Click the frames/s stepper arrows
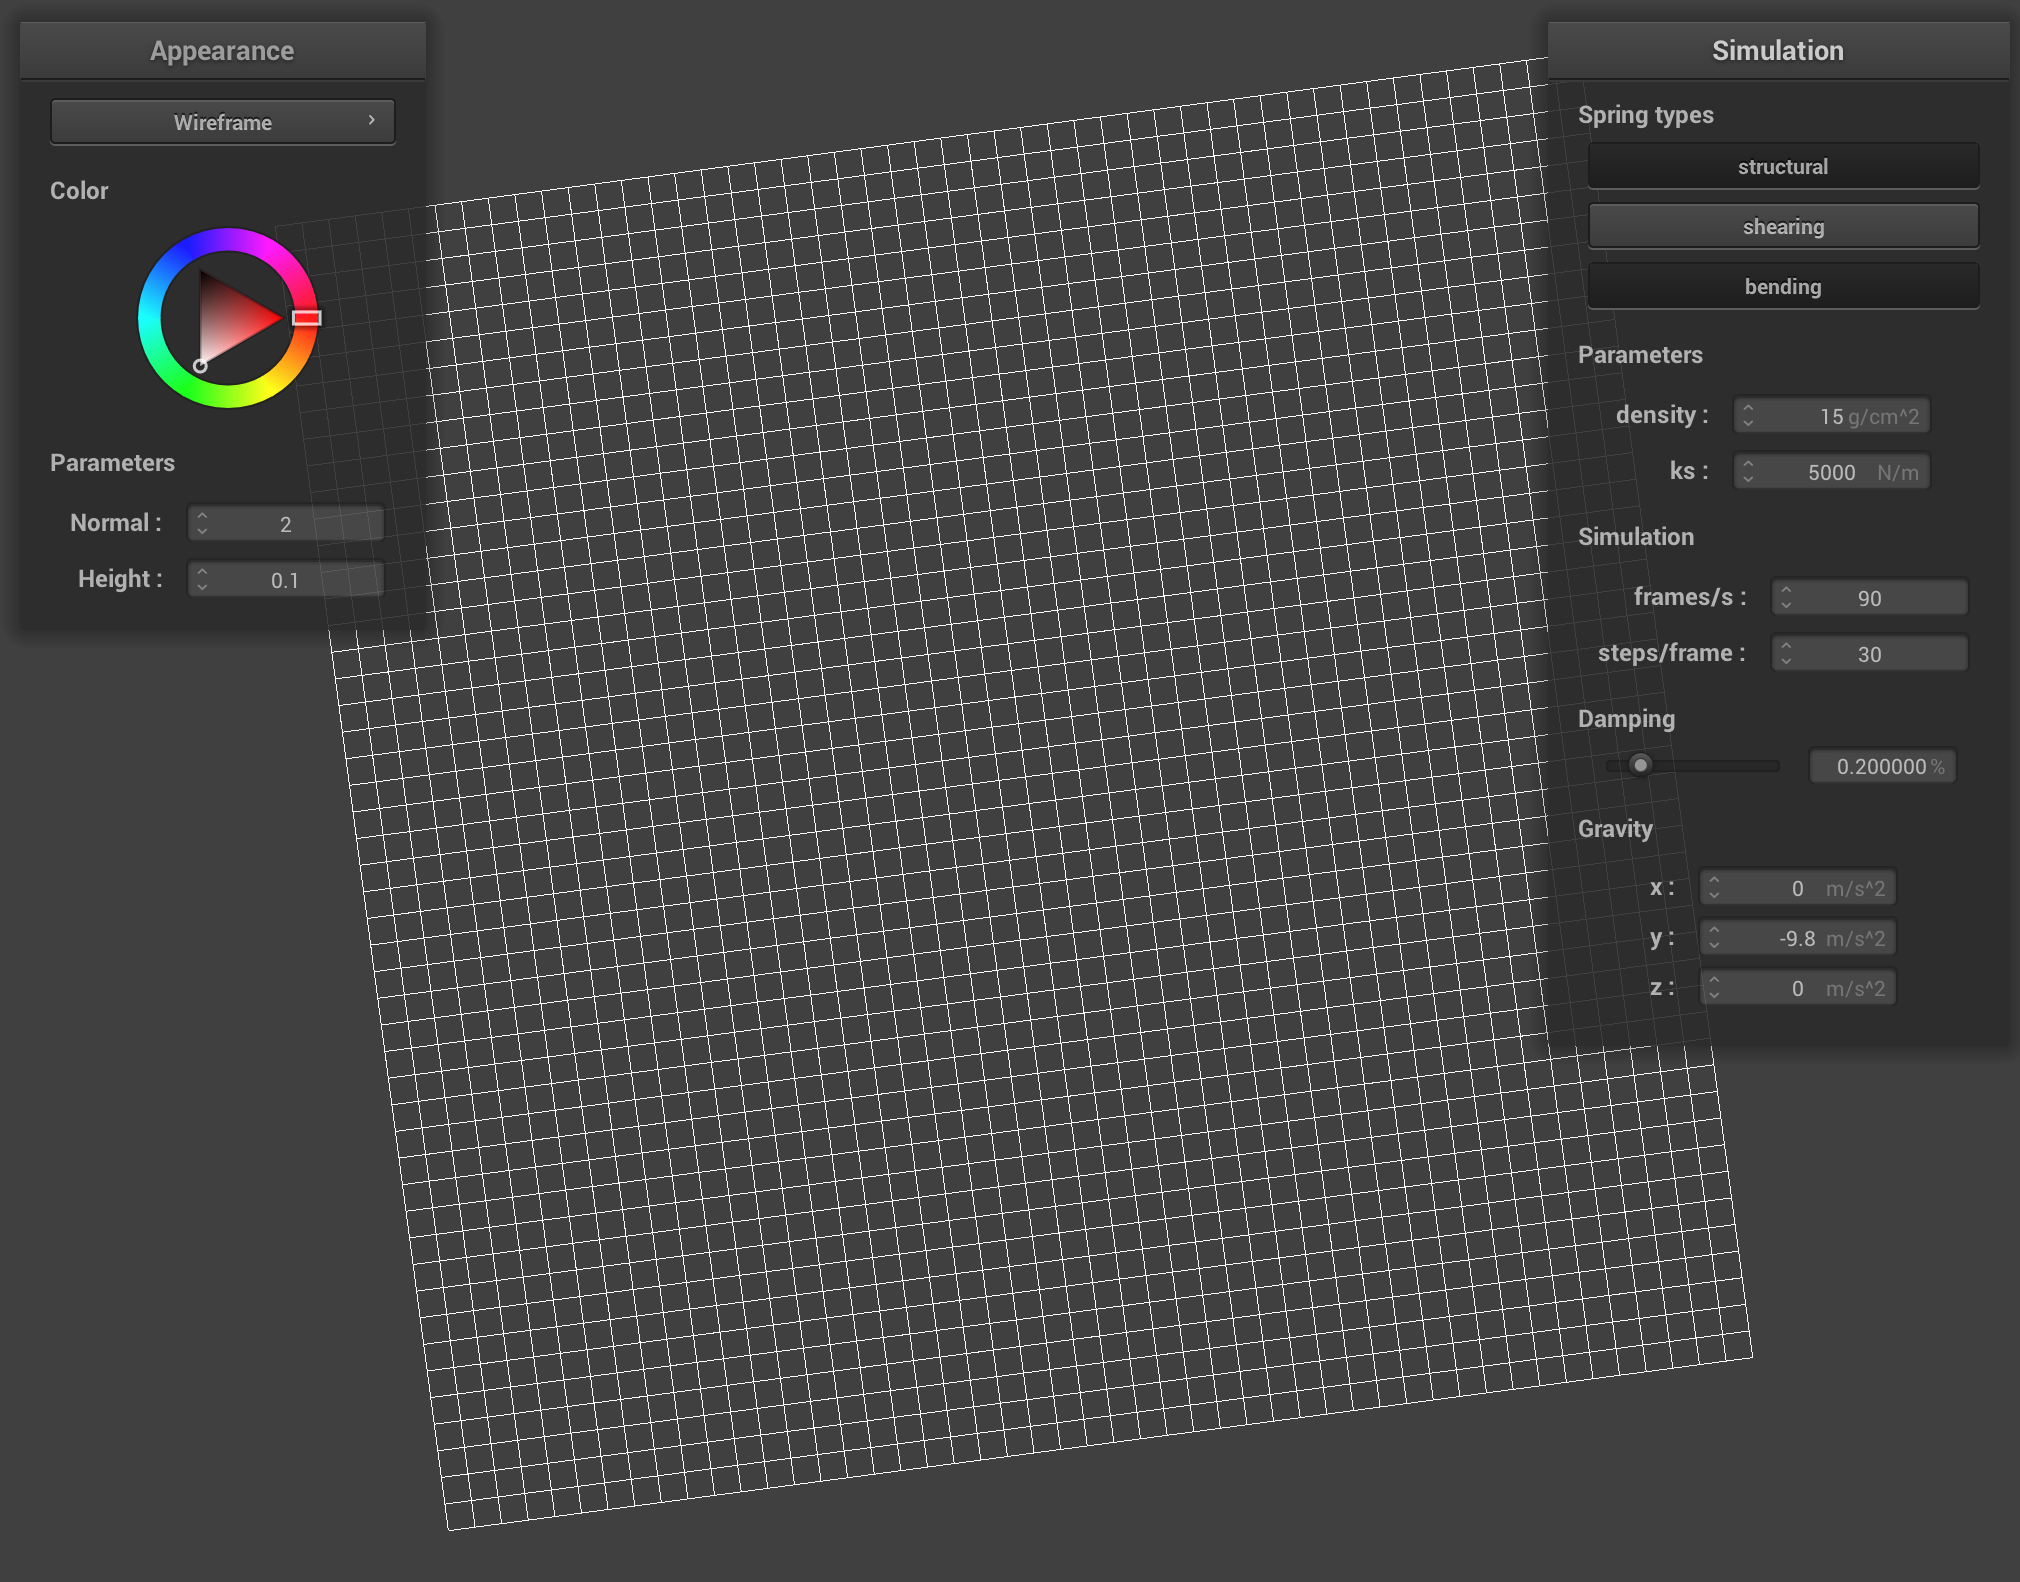 (1786, 597)
